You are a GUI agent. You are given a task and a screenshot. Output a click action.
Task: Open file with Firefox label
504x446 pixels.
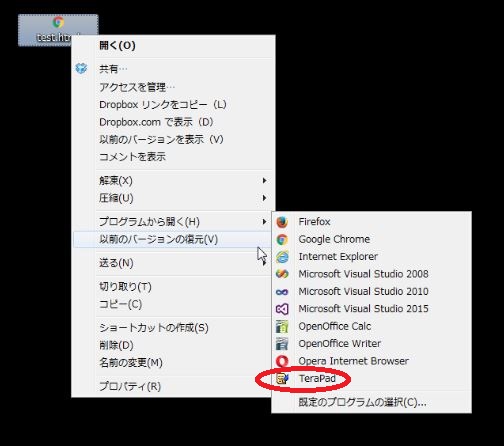click(314, 222)
